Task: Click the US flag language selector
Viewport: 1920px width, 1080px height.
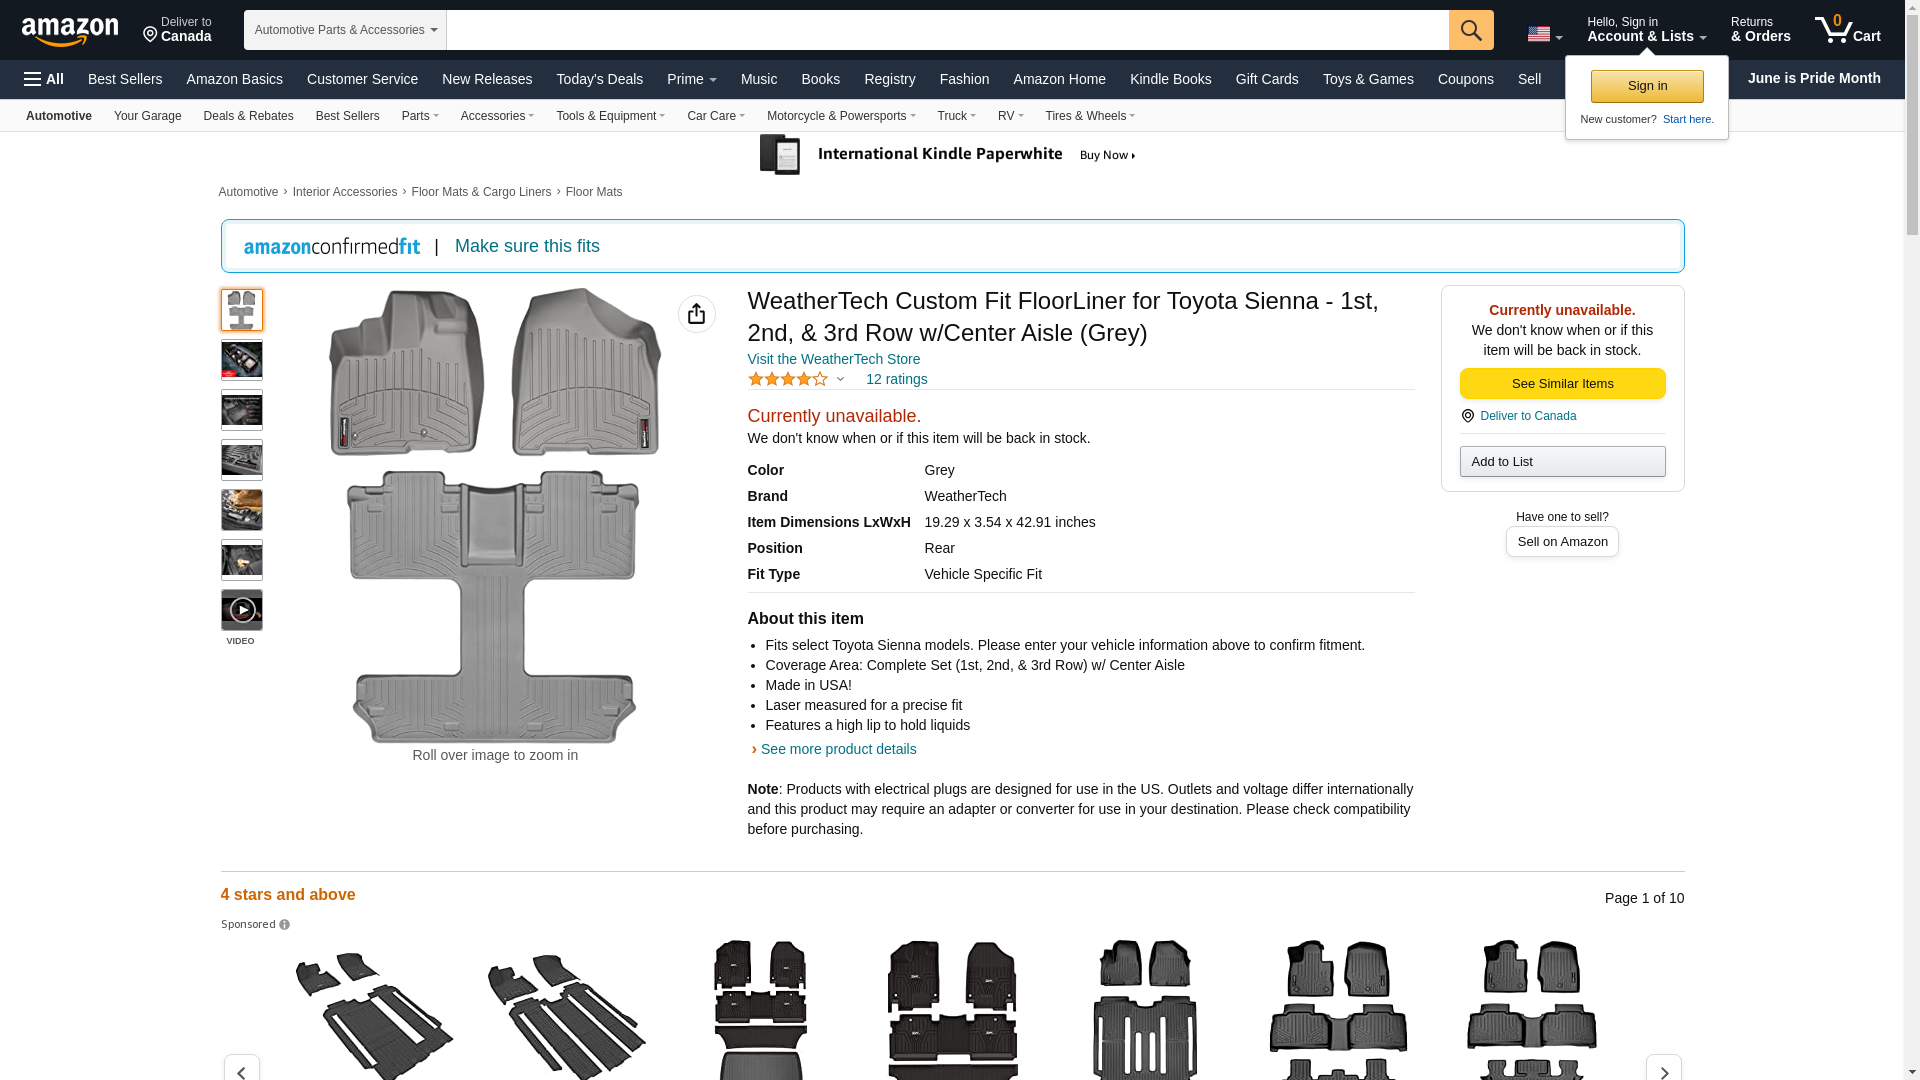Action: point(1543,34)
